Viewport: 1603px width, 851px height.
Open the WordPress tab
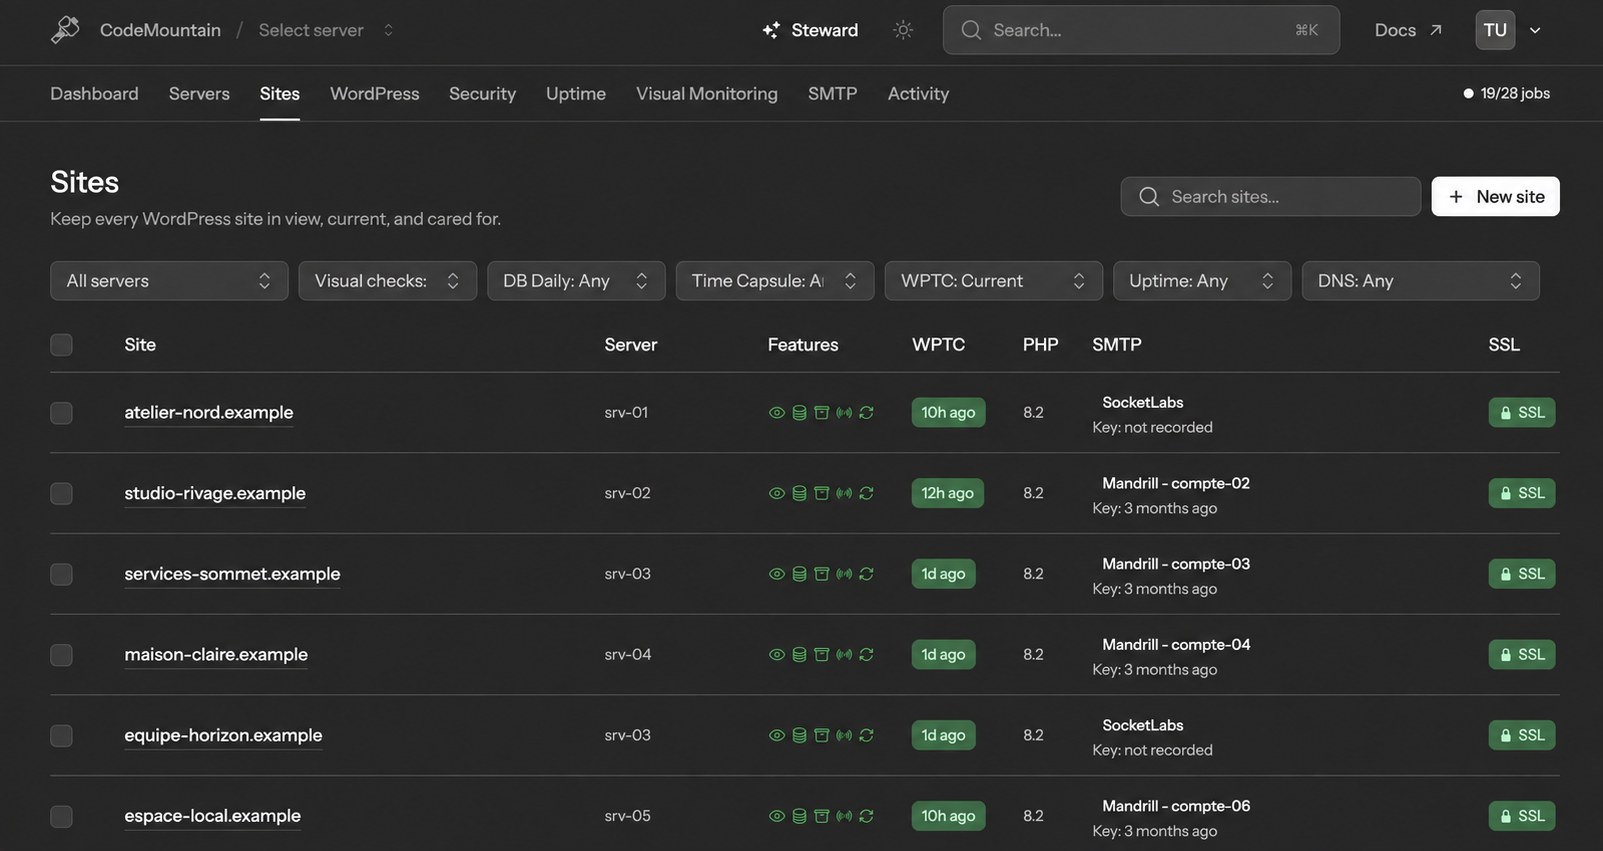click(375, 93)
